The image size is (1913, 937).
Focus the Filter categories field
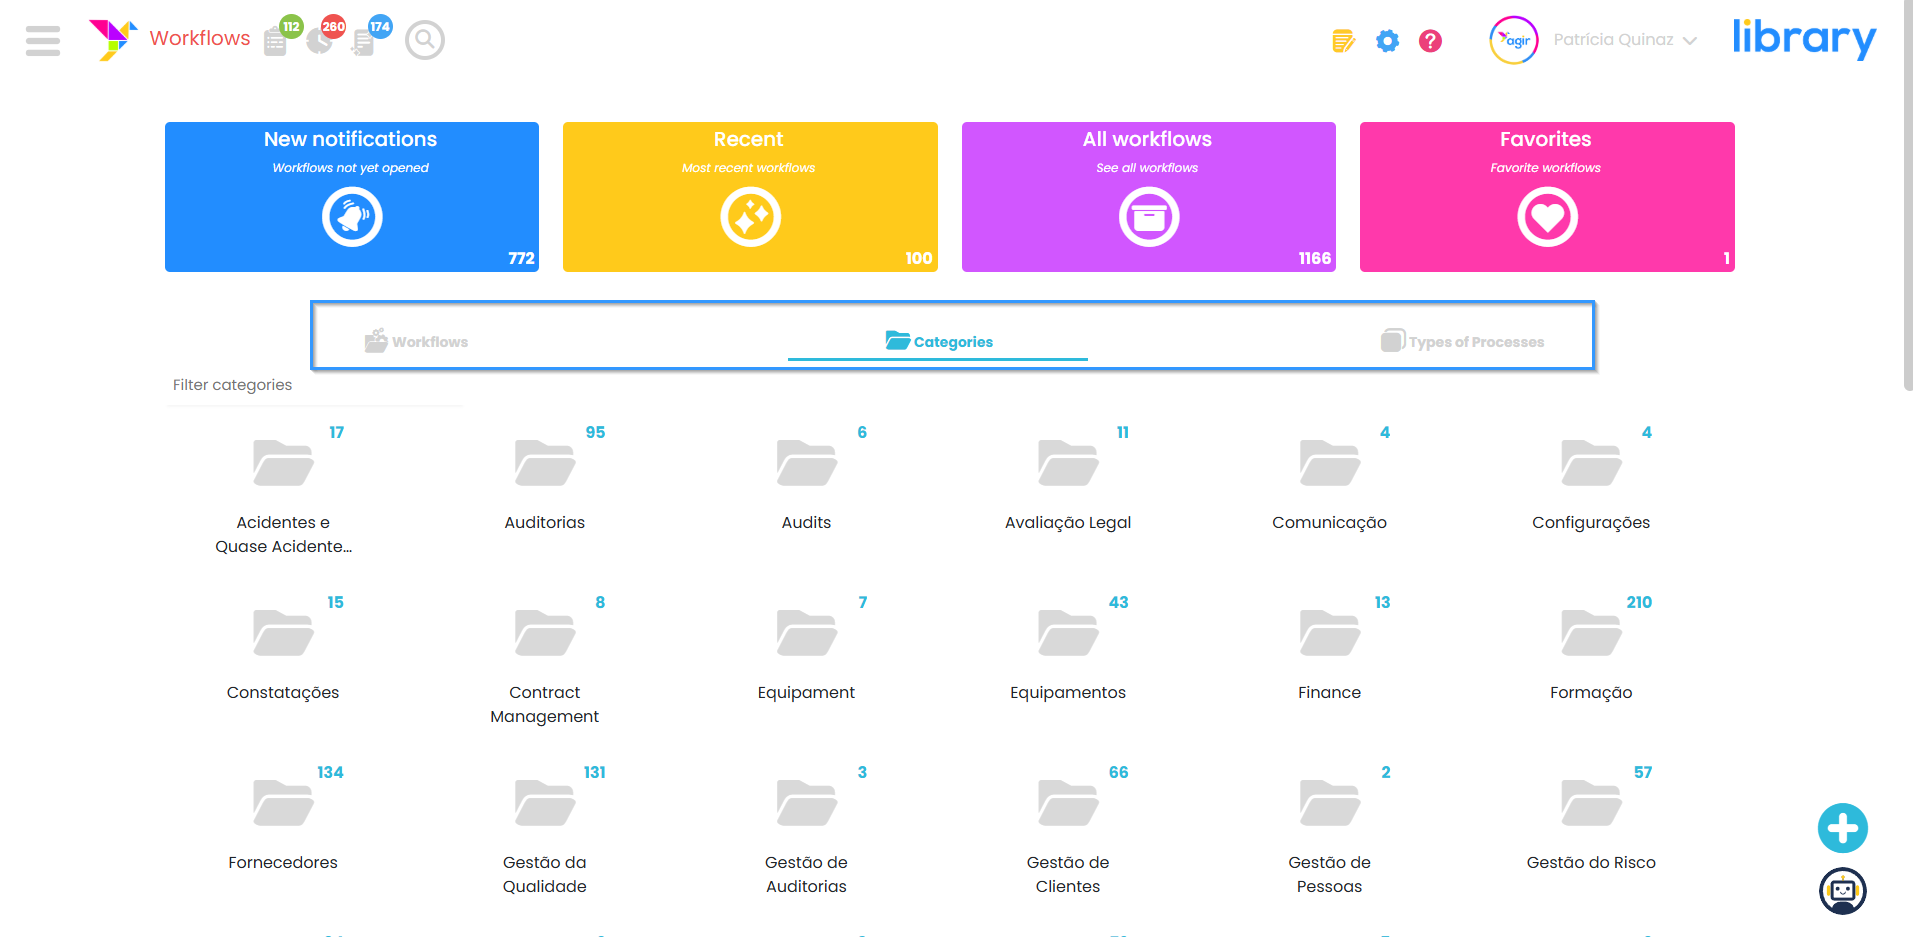[x=316, y=385]
